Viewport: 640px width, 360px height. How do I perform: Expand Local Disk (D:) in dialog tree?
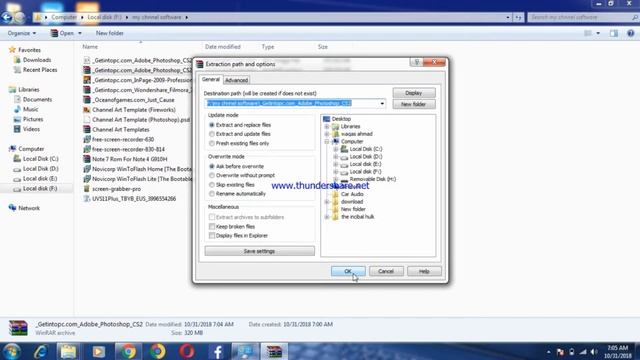[336, 157]
